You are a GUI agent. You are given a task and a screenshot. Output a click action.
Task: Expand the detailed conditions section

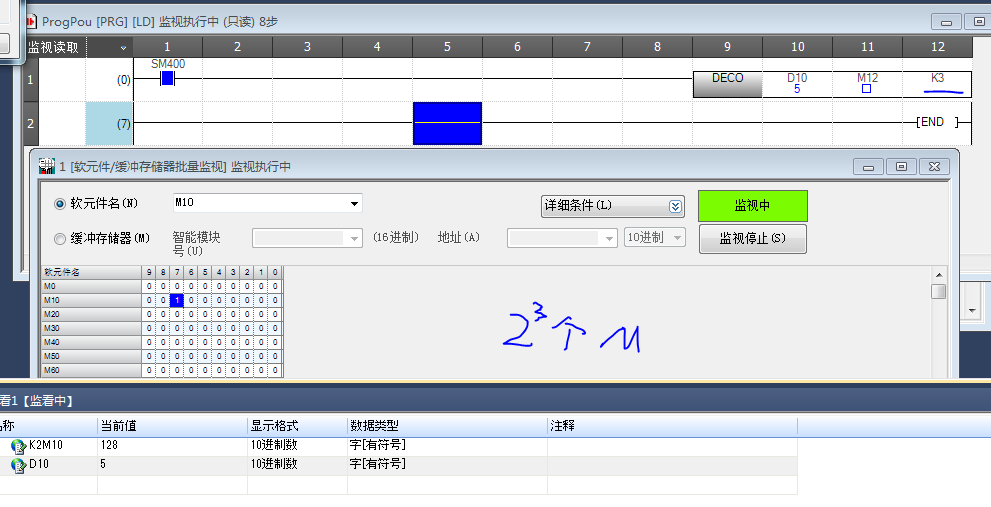click(x=675, y=206)
